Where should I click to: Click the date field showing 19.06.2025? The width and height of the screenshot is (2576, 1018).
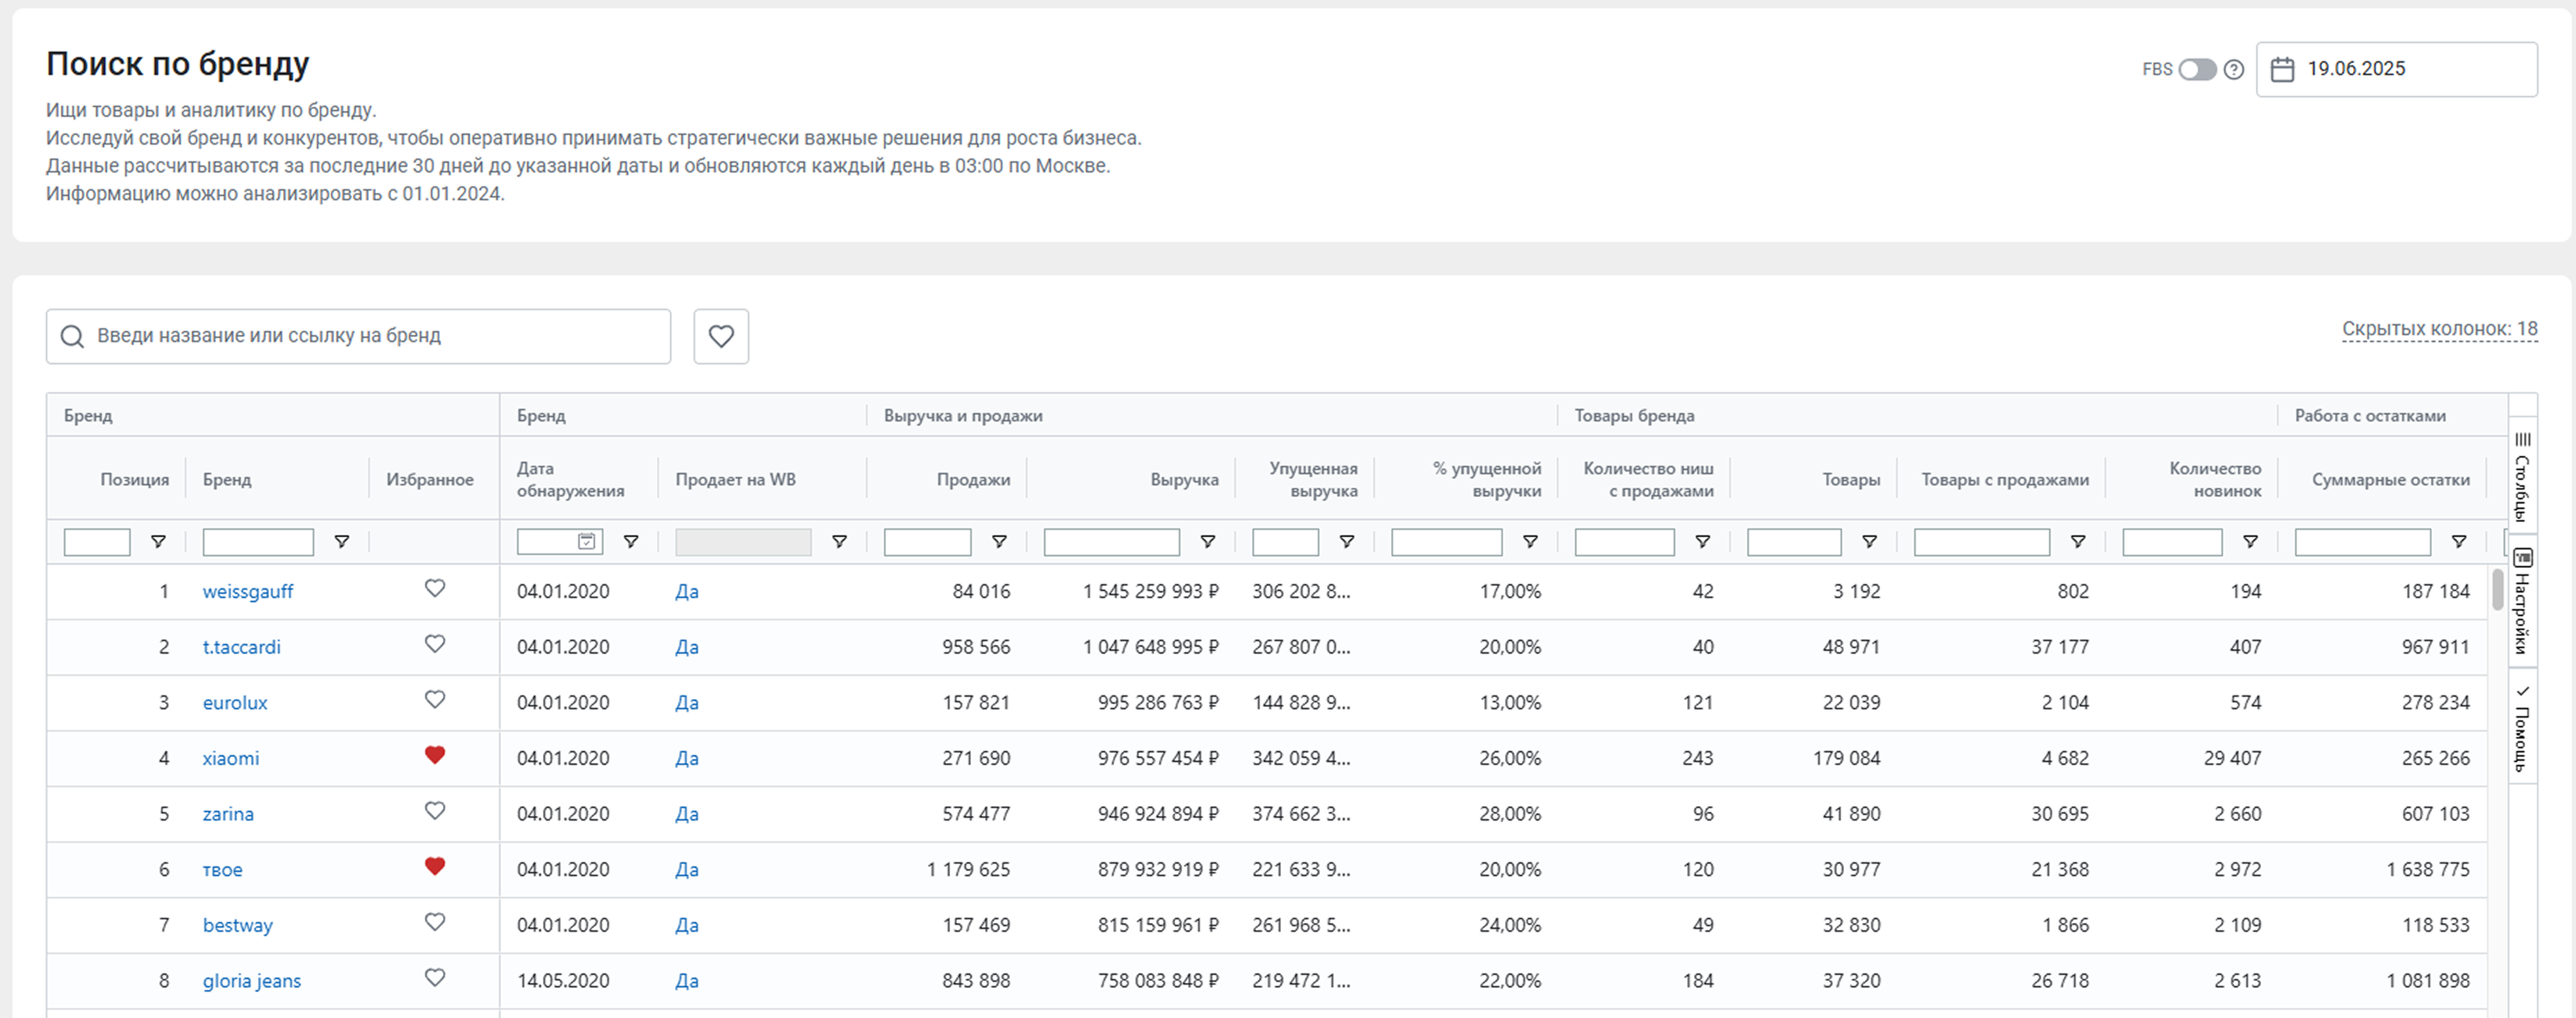point(2396,69)
